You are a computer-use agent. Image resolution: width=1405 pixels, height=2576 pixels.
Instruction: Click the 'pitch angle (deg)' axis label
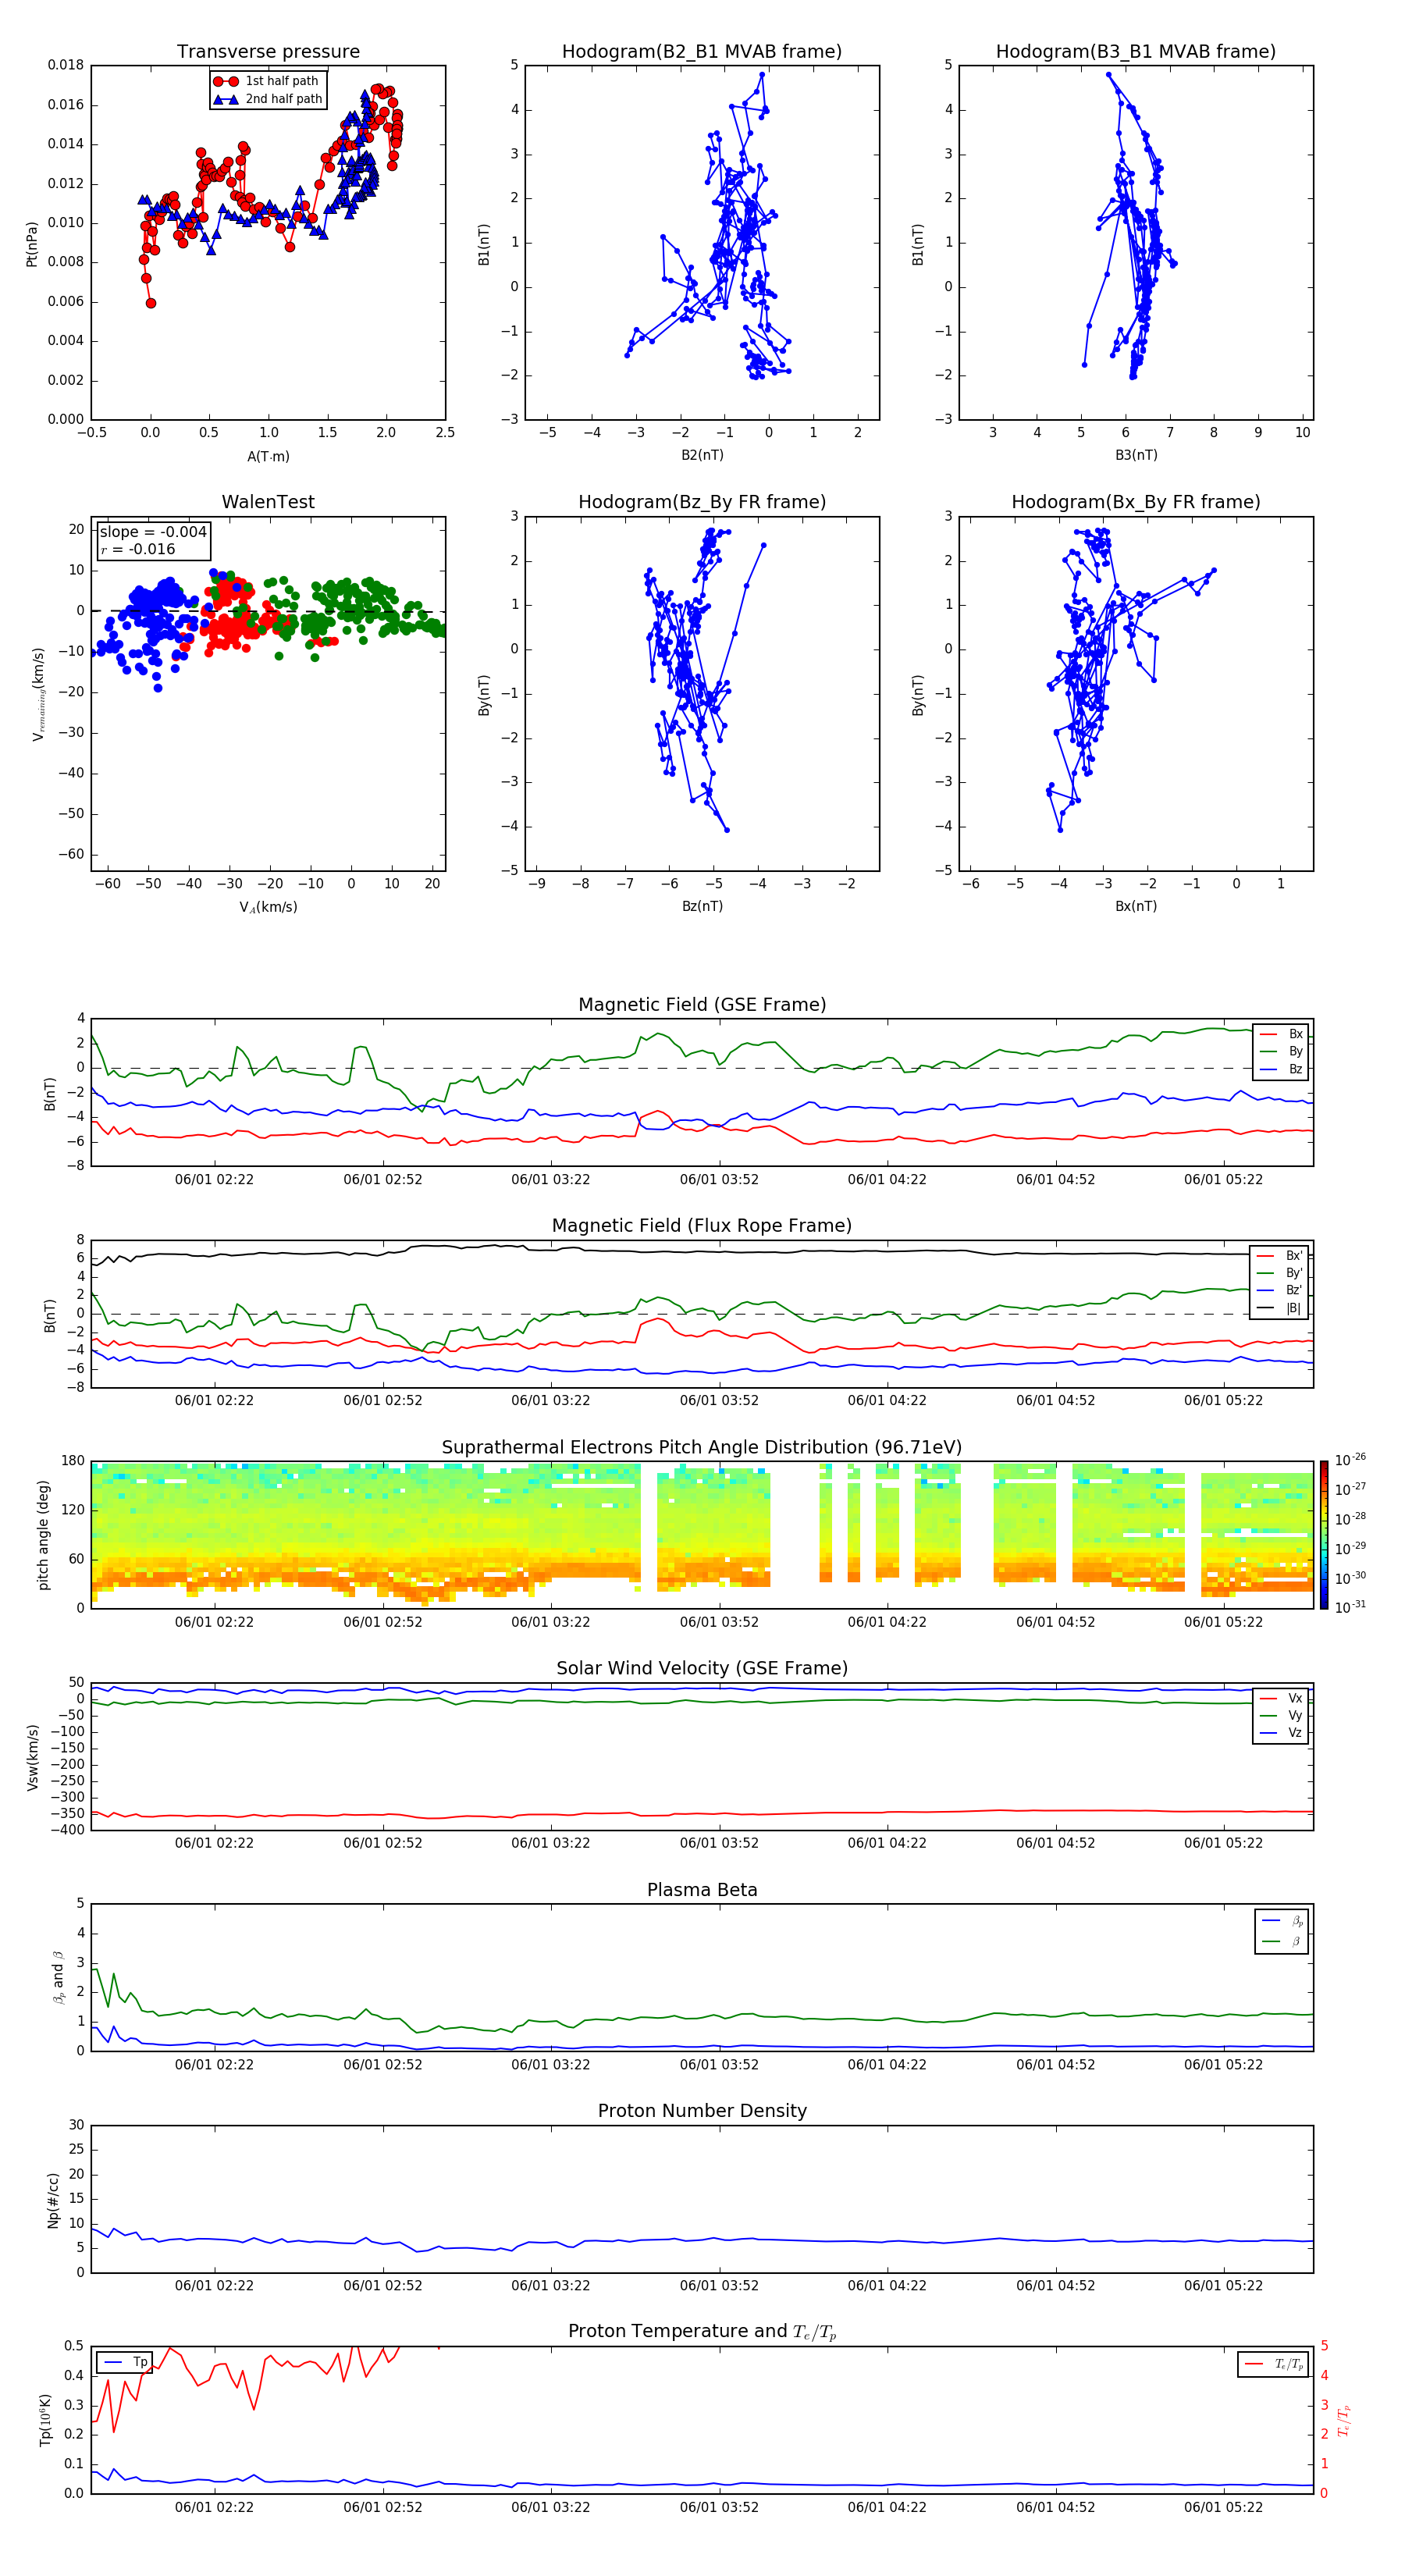tap(43, 1534)
